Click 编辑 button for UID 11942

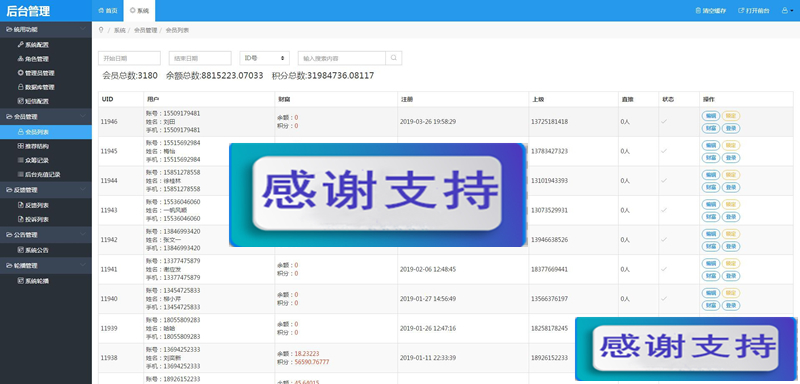pyautogui.click(x=710, y=234)
